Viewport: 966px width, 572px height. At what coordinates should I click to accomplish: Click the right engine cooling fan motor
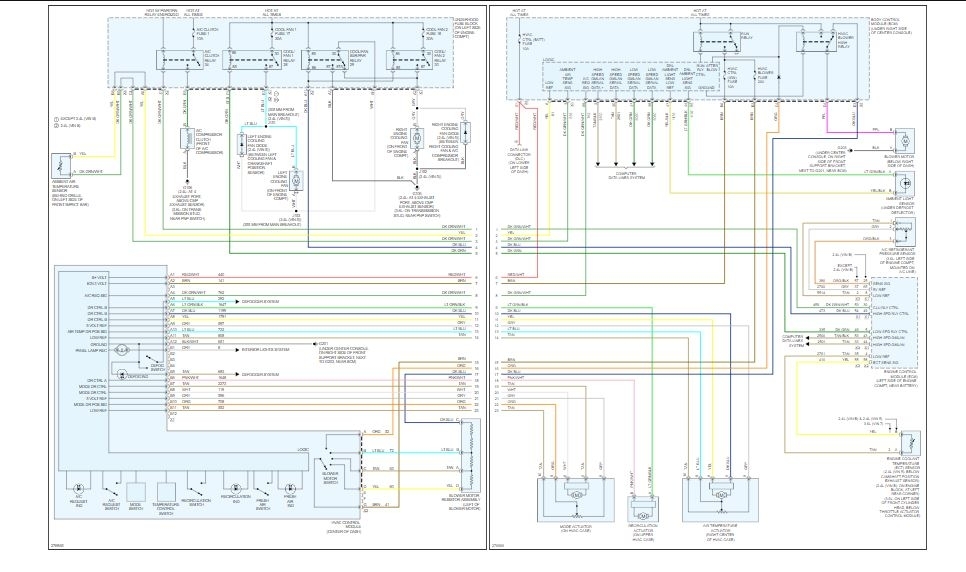(x=417, y=138)
